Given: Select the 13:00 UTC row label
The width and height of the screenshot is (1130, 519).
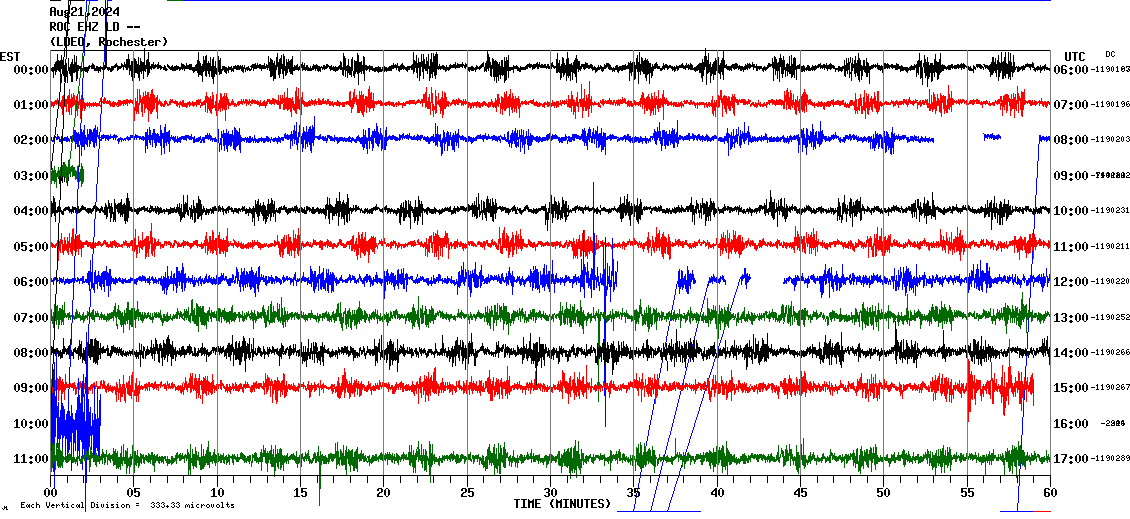Looking at the screenshot, I should (1074, 318).
